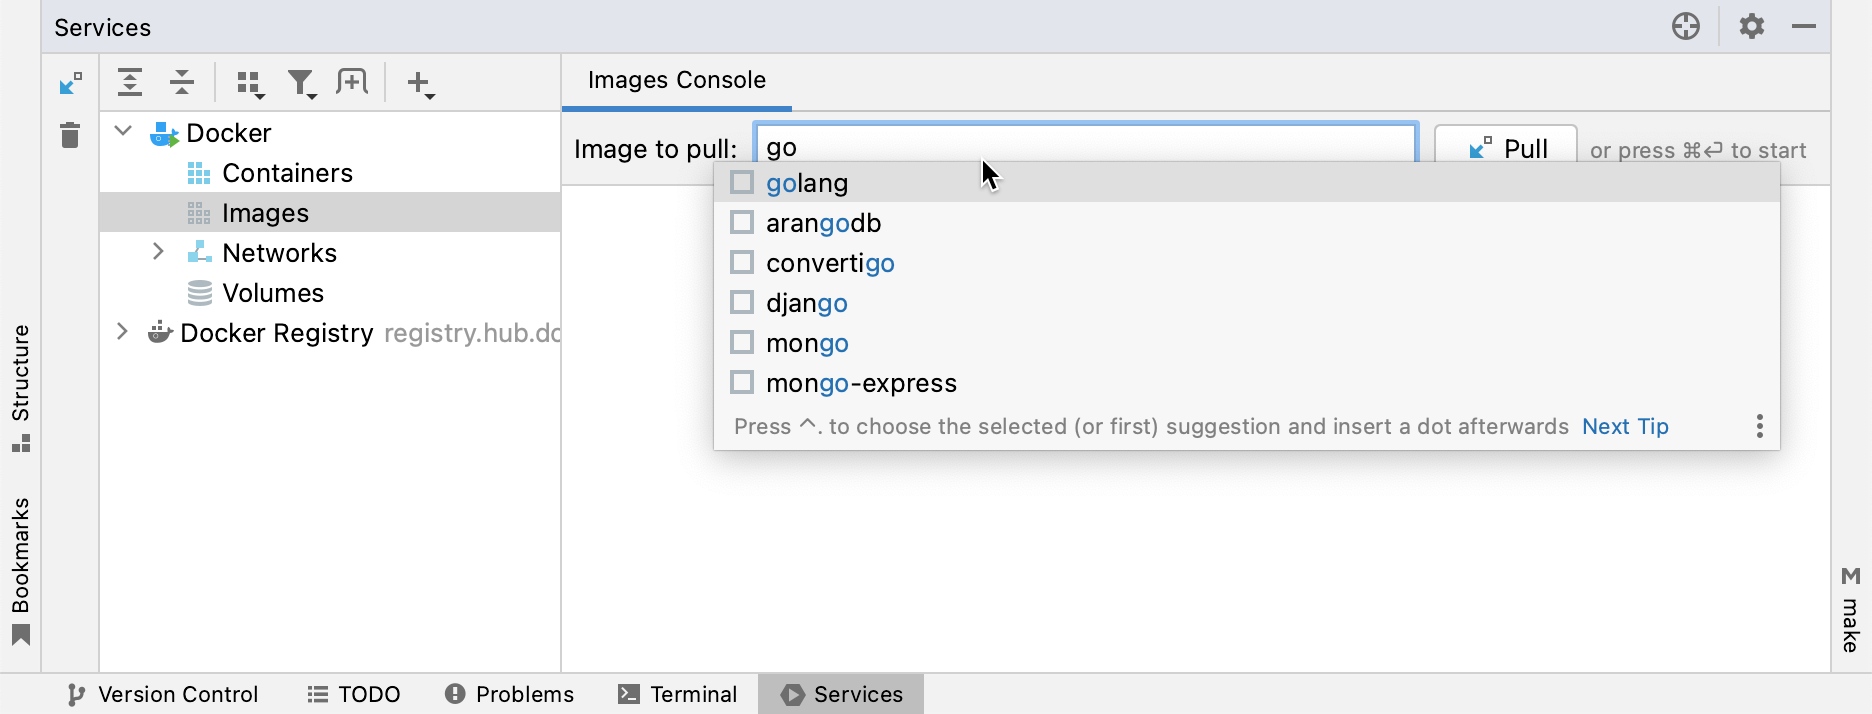Click the Add Service plus icon
1872x714 pixels.
(419, 82)
